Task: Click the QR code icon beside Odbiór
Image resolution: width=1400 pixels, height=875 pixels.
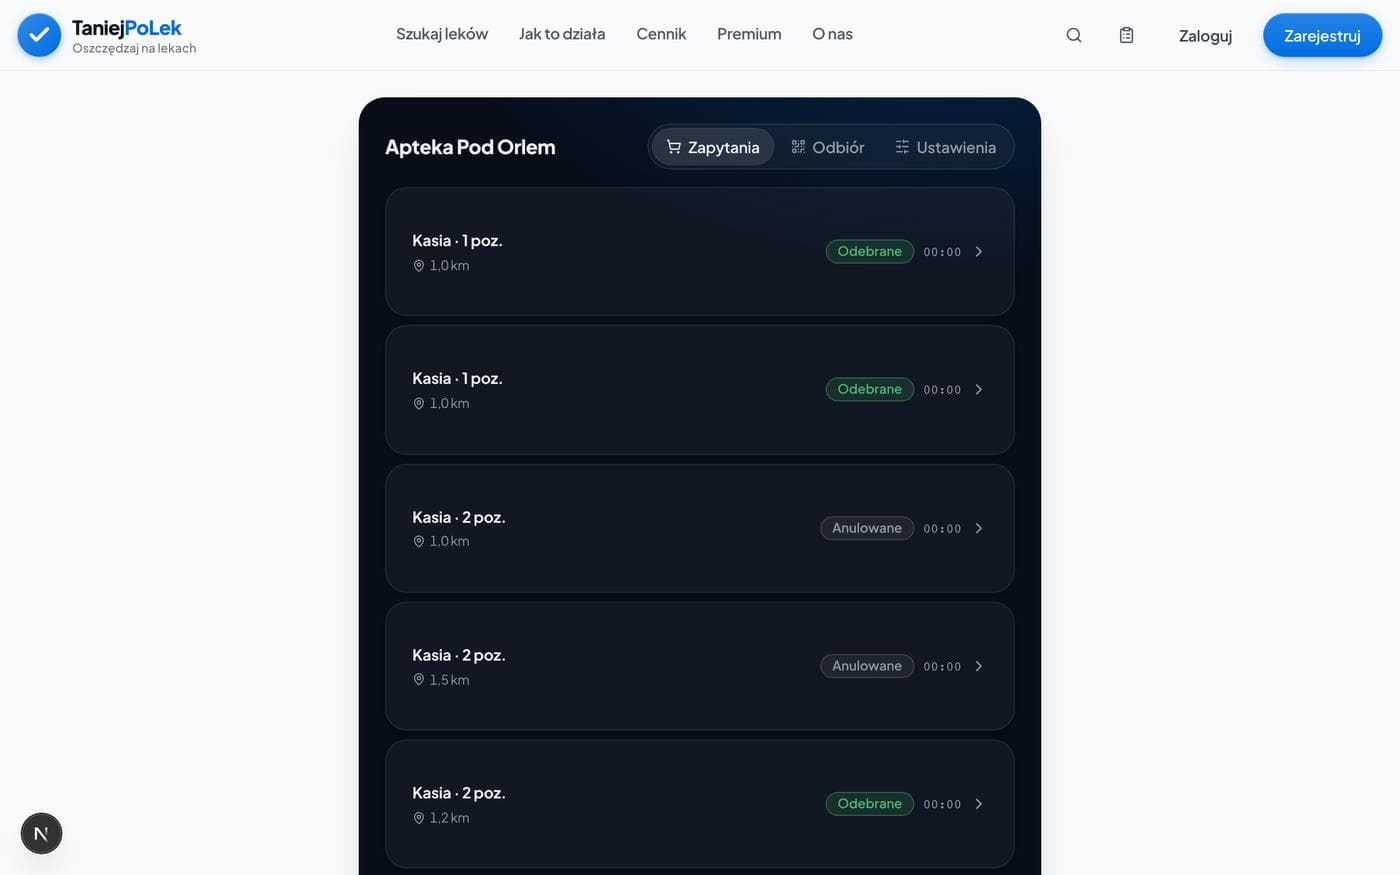Action: click(x=798, y=147)
